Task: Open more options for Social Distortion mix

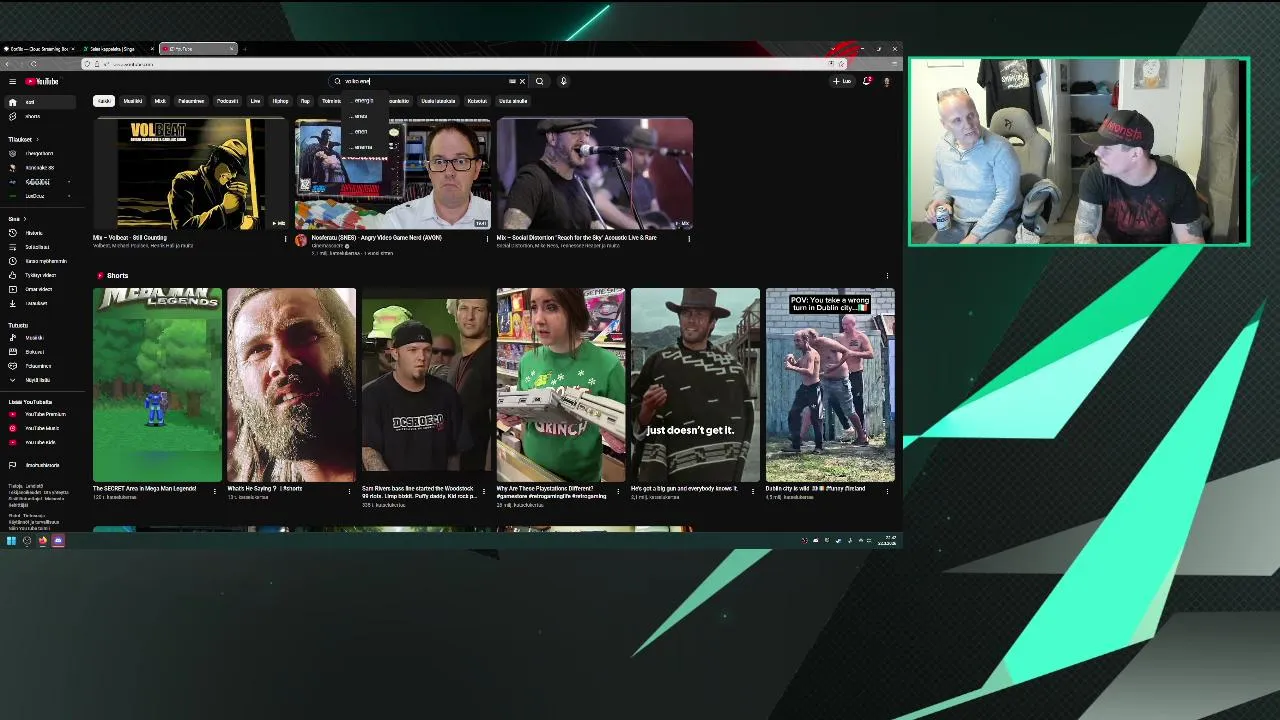Action: coord(689,239)
